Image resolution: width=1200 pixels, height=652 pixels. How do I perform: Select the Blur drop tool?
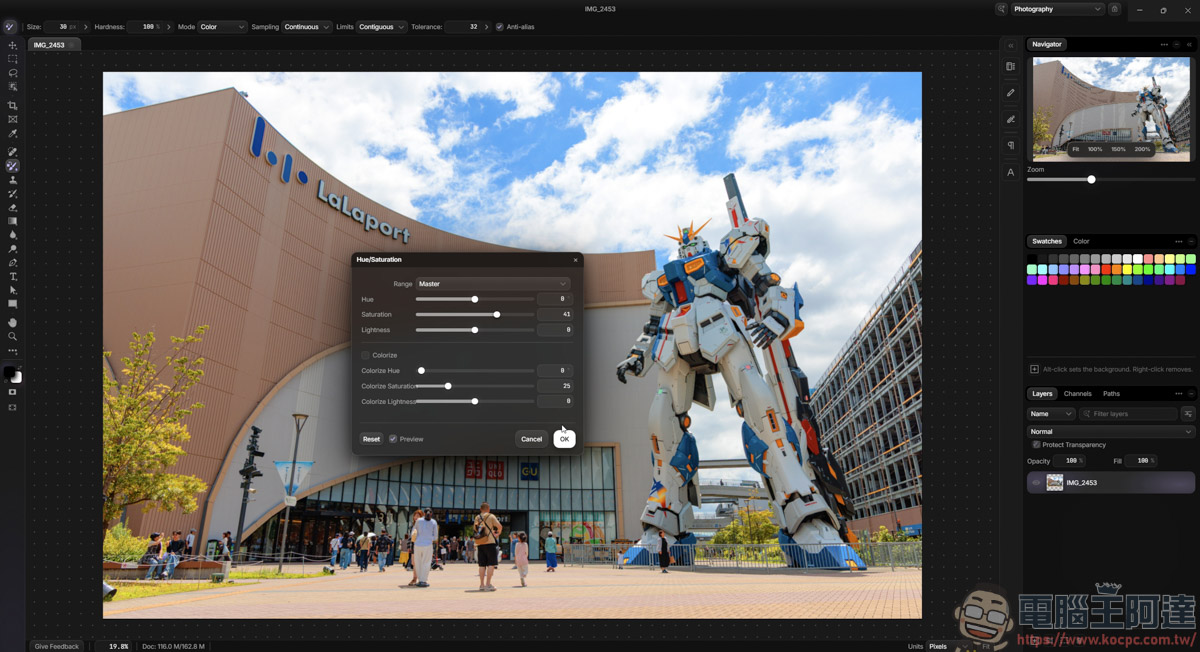tap(13, 235)
